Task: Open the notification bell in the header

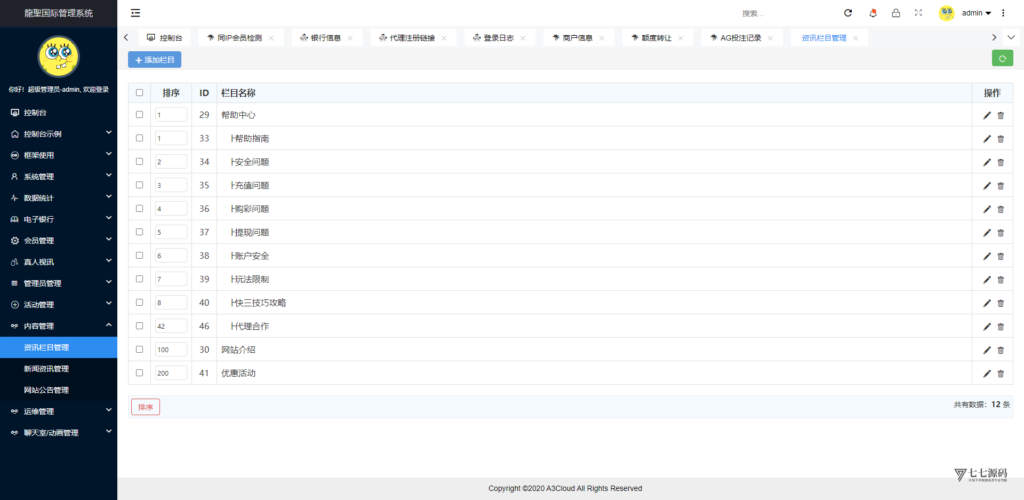Action: tap(873, 13)
